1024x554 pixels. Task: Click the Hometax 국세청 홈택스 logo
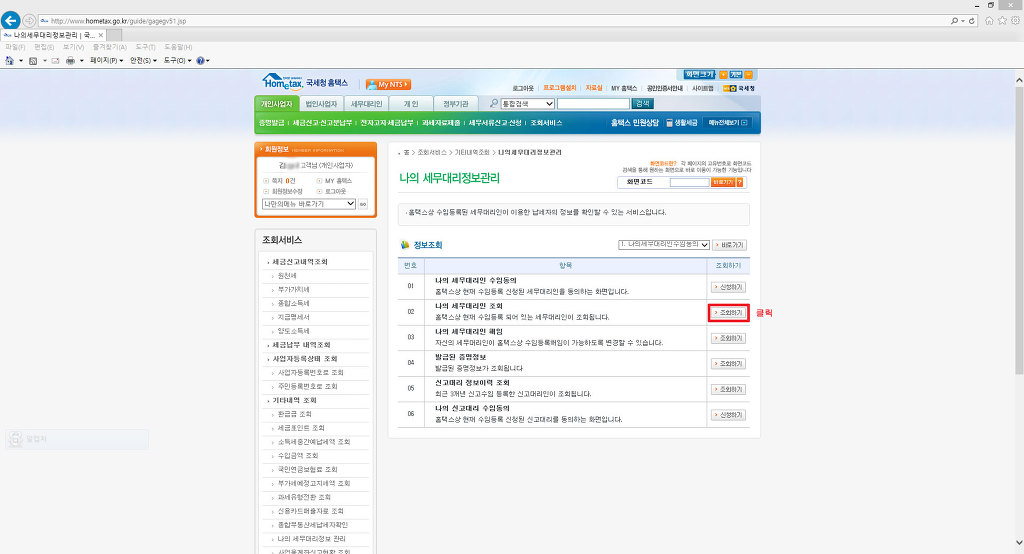pyautogui.click(x=305, y=82)
